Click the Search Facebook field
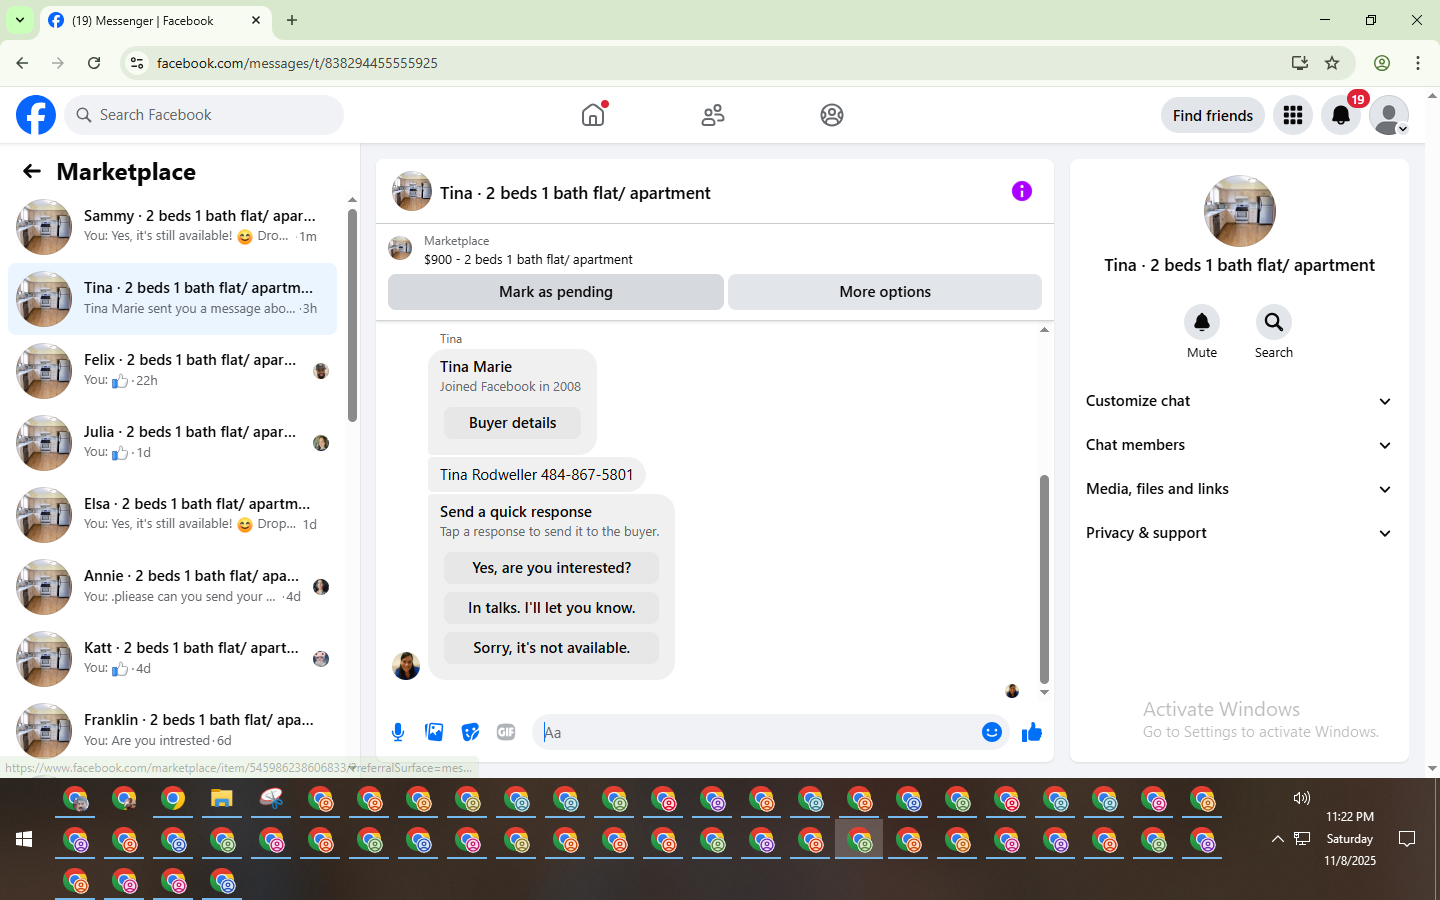Viewport: 1440px width, 900px height. click(x=204, y=115)
